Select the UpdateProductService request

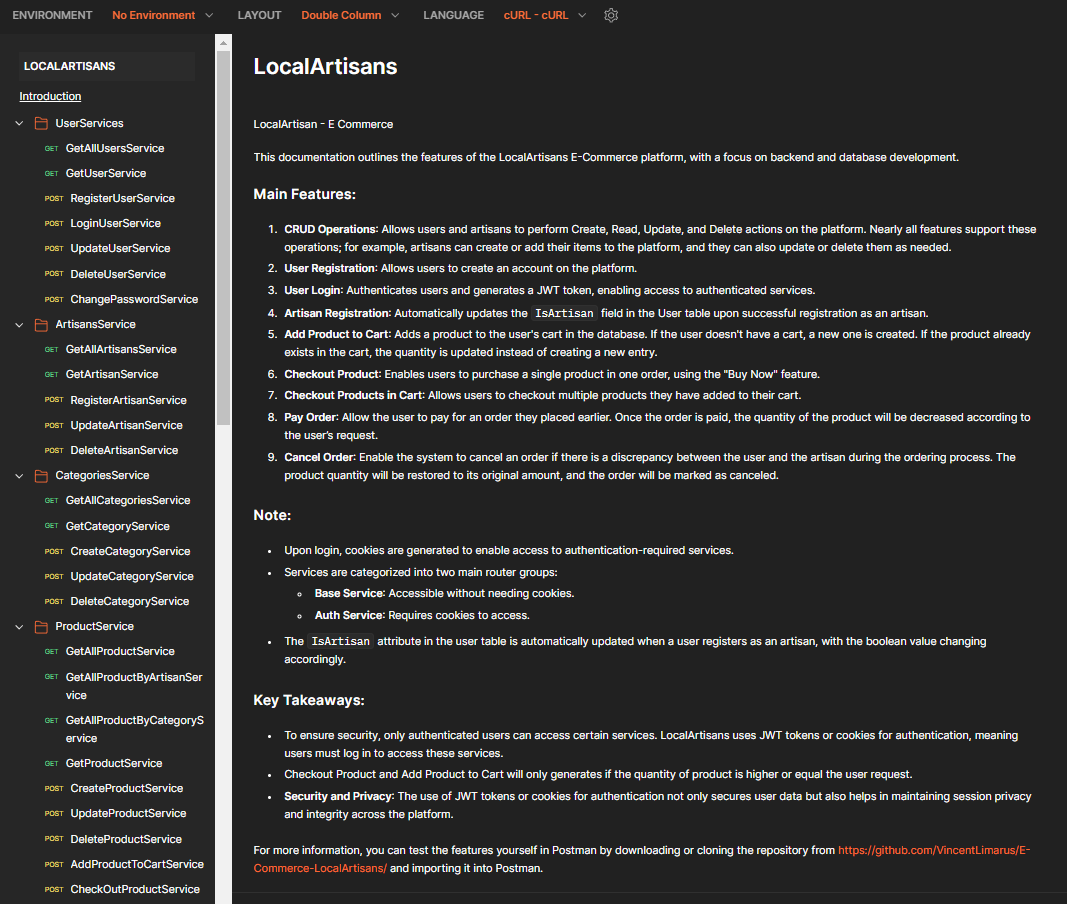[x=129, y=813]
